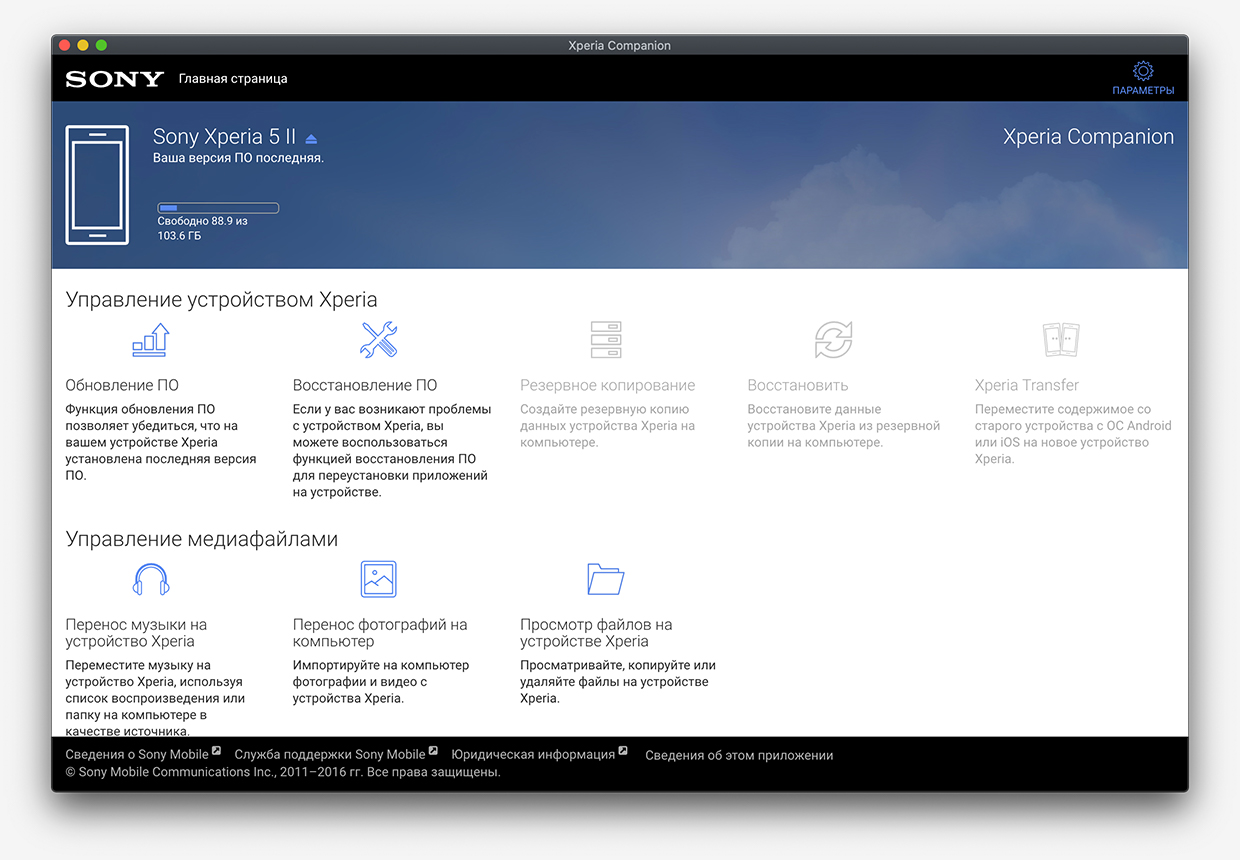The width and height of the screenshot is (1240, 860).
Task: Click the Просматривайте, копируйте или удаляйте description
Action: pyautogui.click(x=618, y=681)
